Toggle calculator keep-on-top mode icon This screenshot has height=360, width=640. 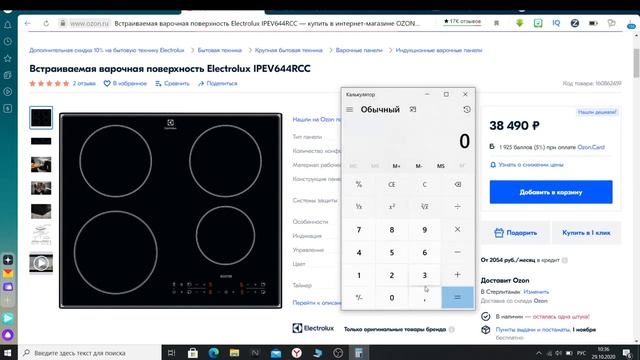(x=413, y=109)
